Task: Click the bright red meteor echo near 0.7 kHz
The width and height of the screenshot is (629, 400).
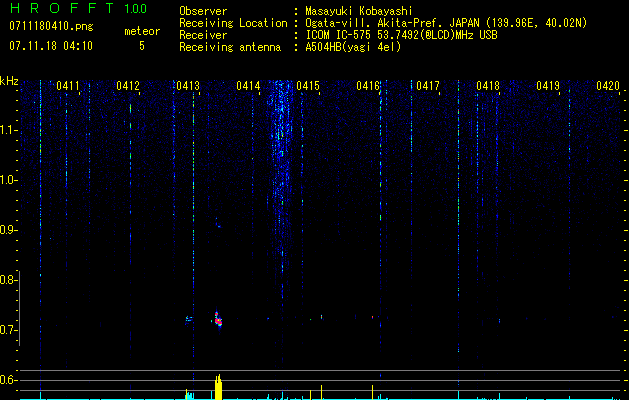Action: 217,319
